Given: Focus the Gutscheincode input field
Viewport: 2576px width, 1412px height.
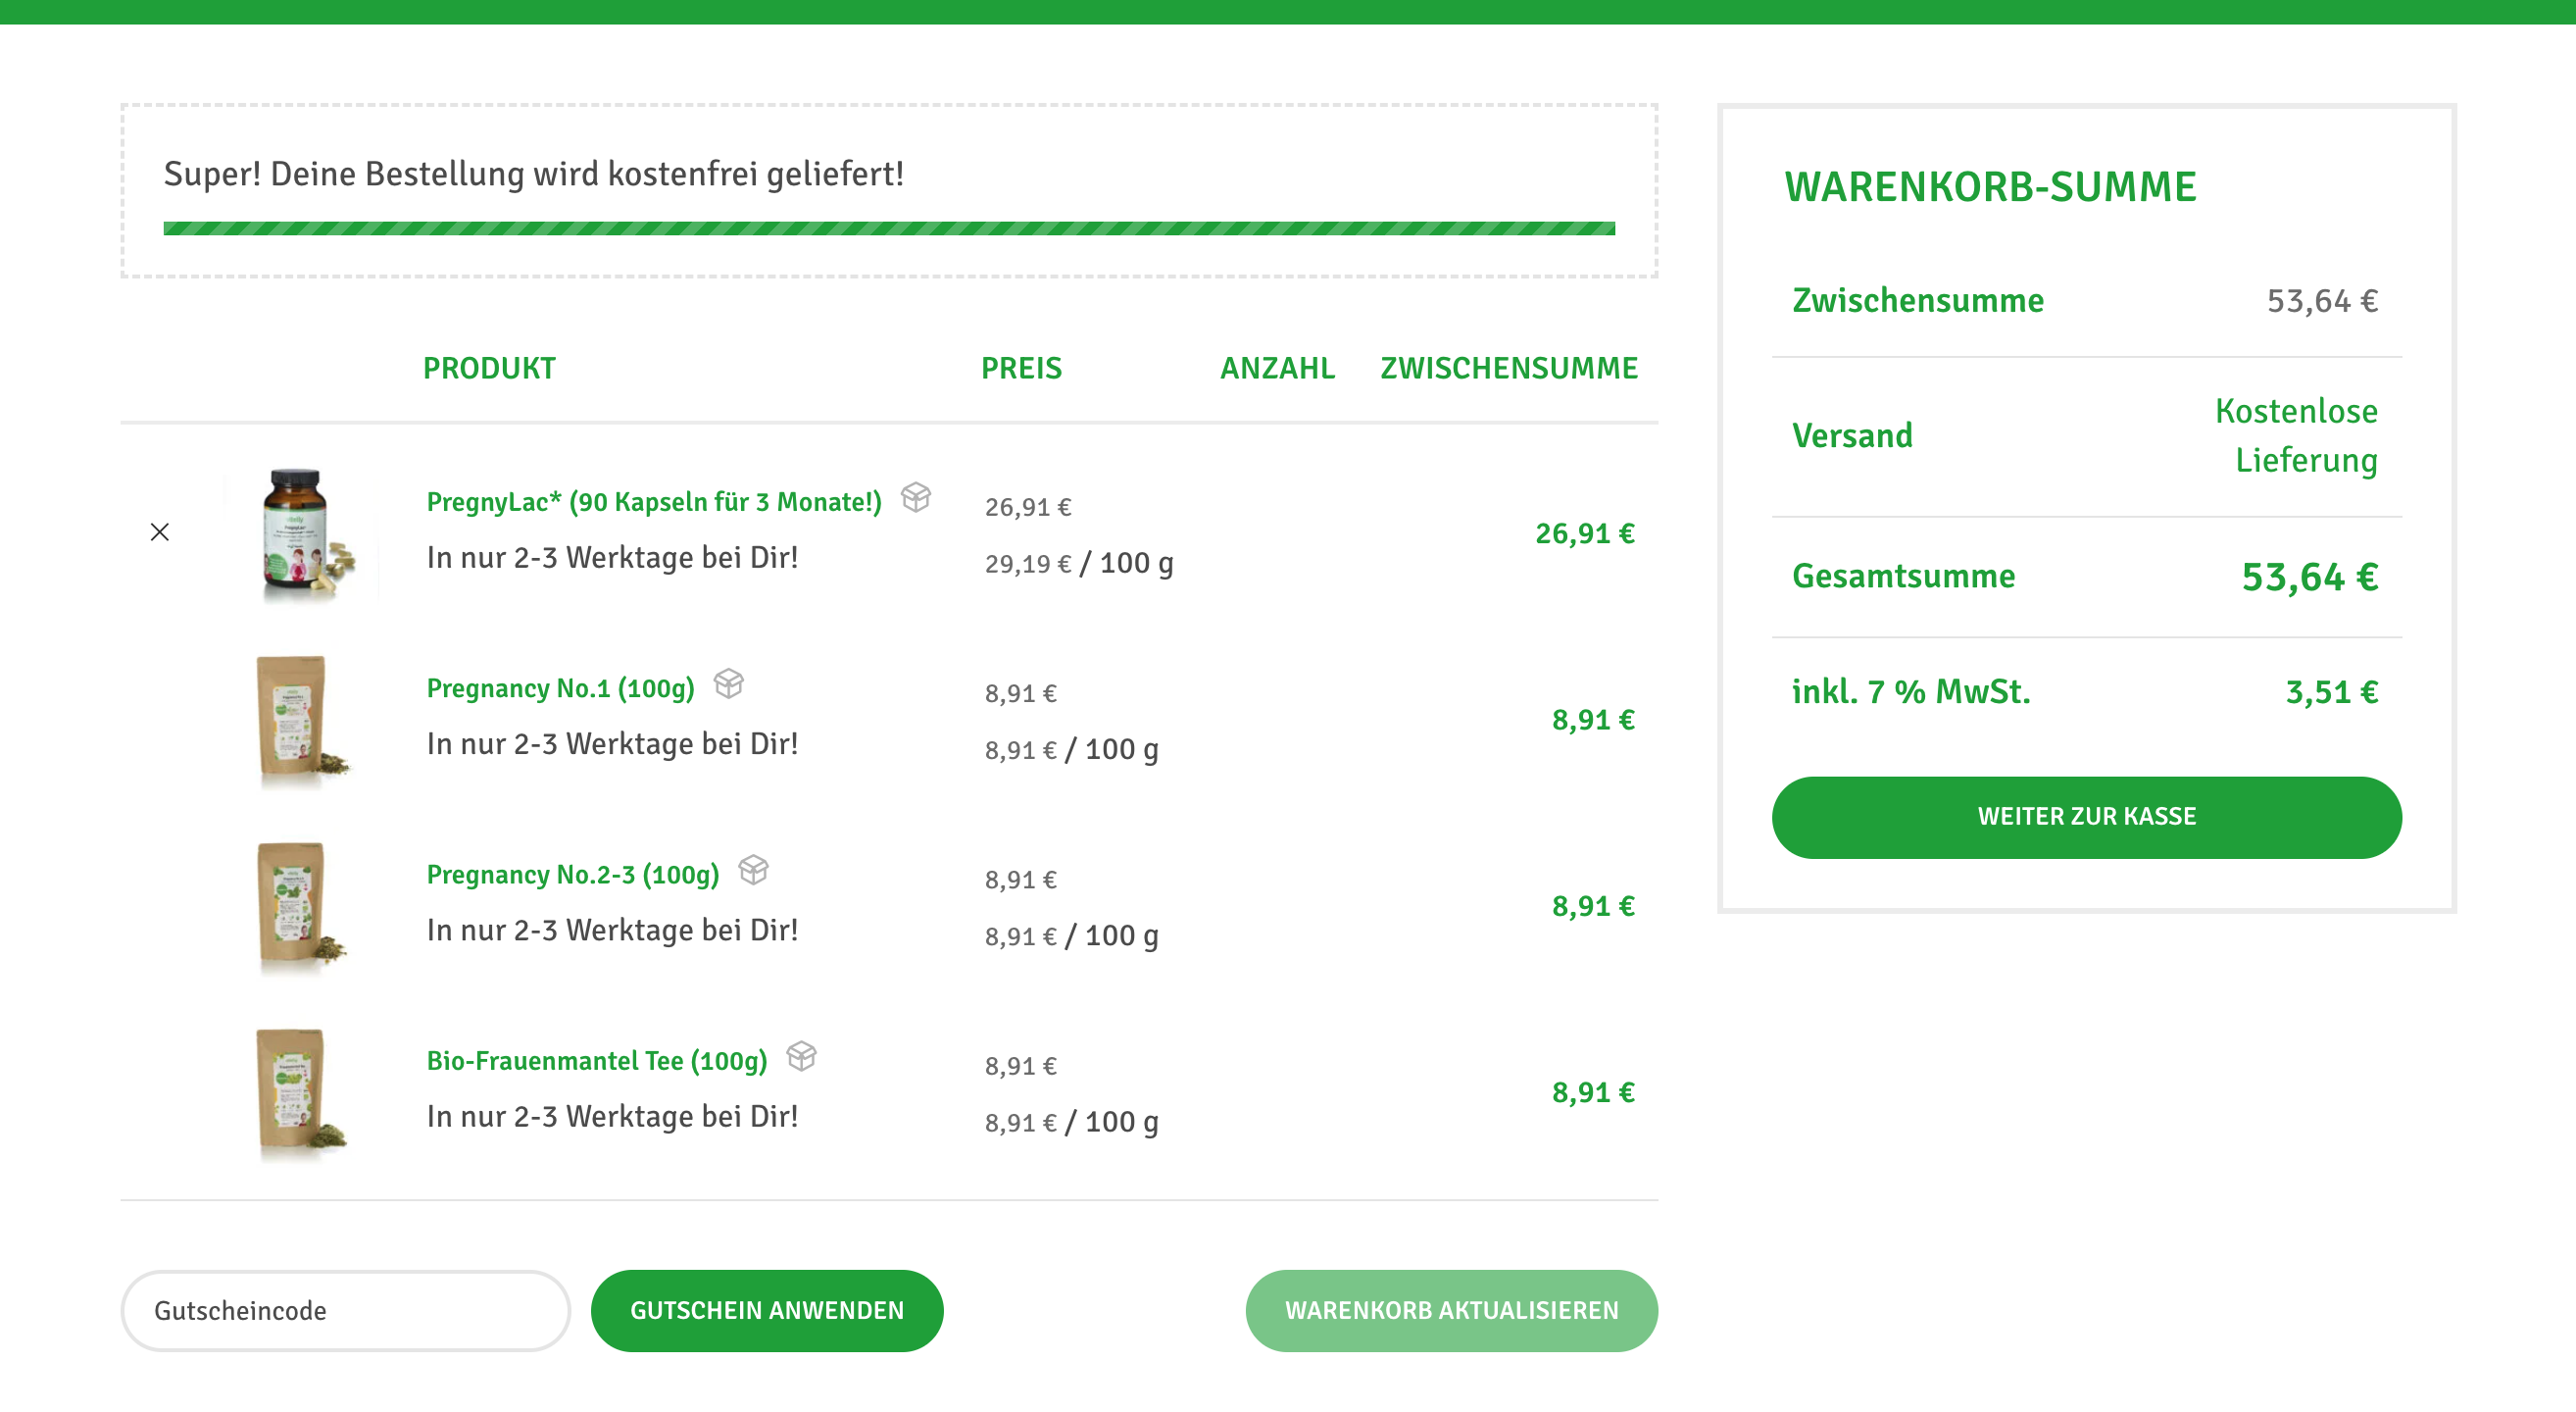Looking at the screenshot, I should (345, 1310).
